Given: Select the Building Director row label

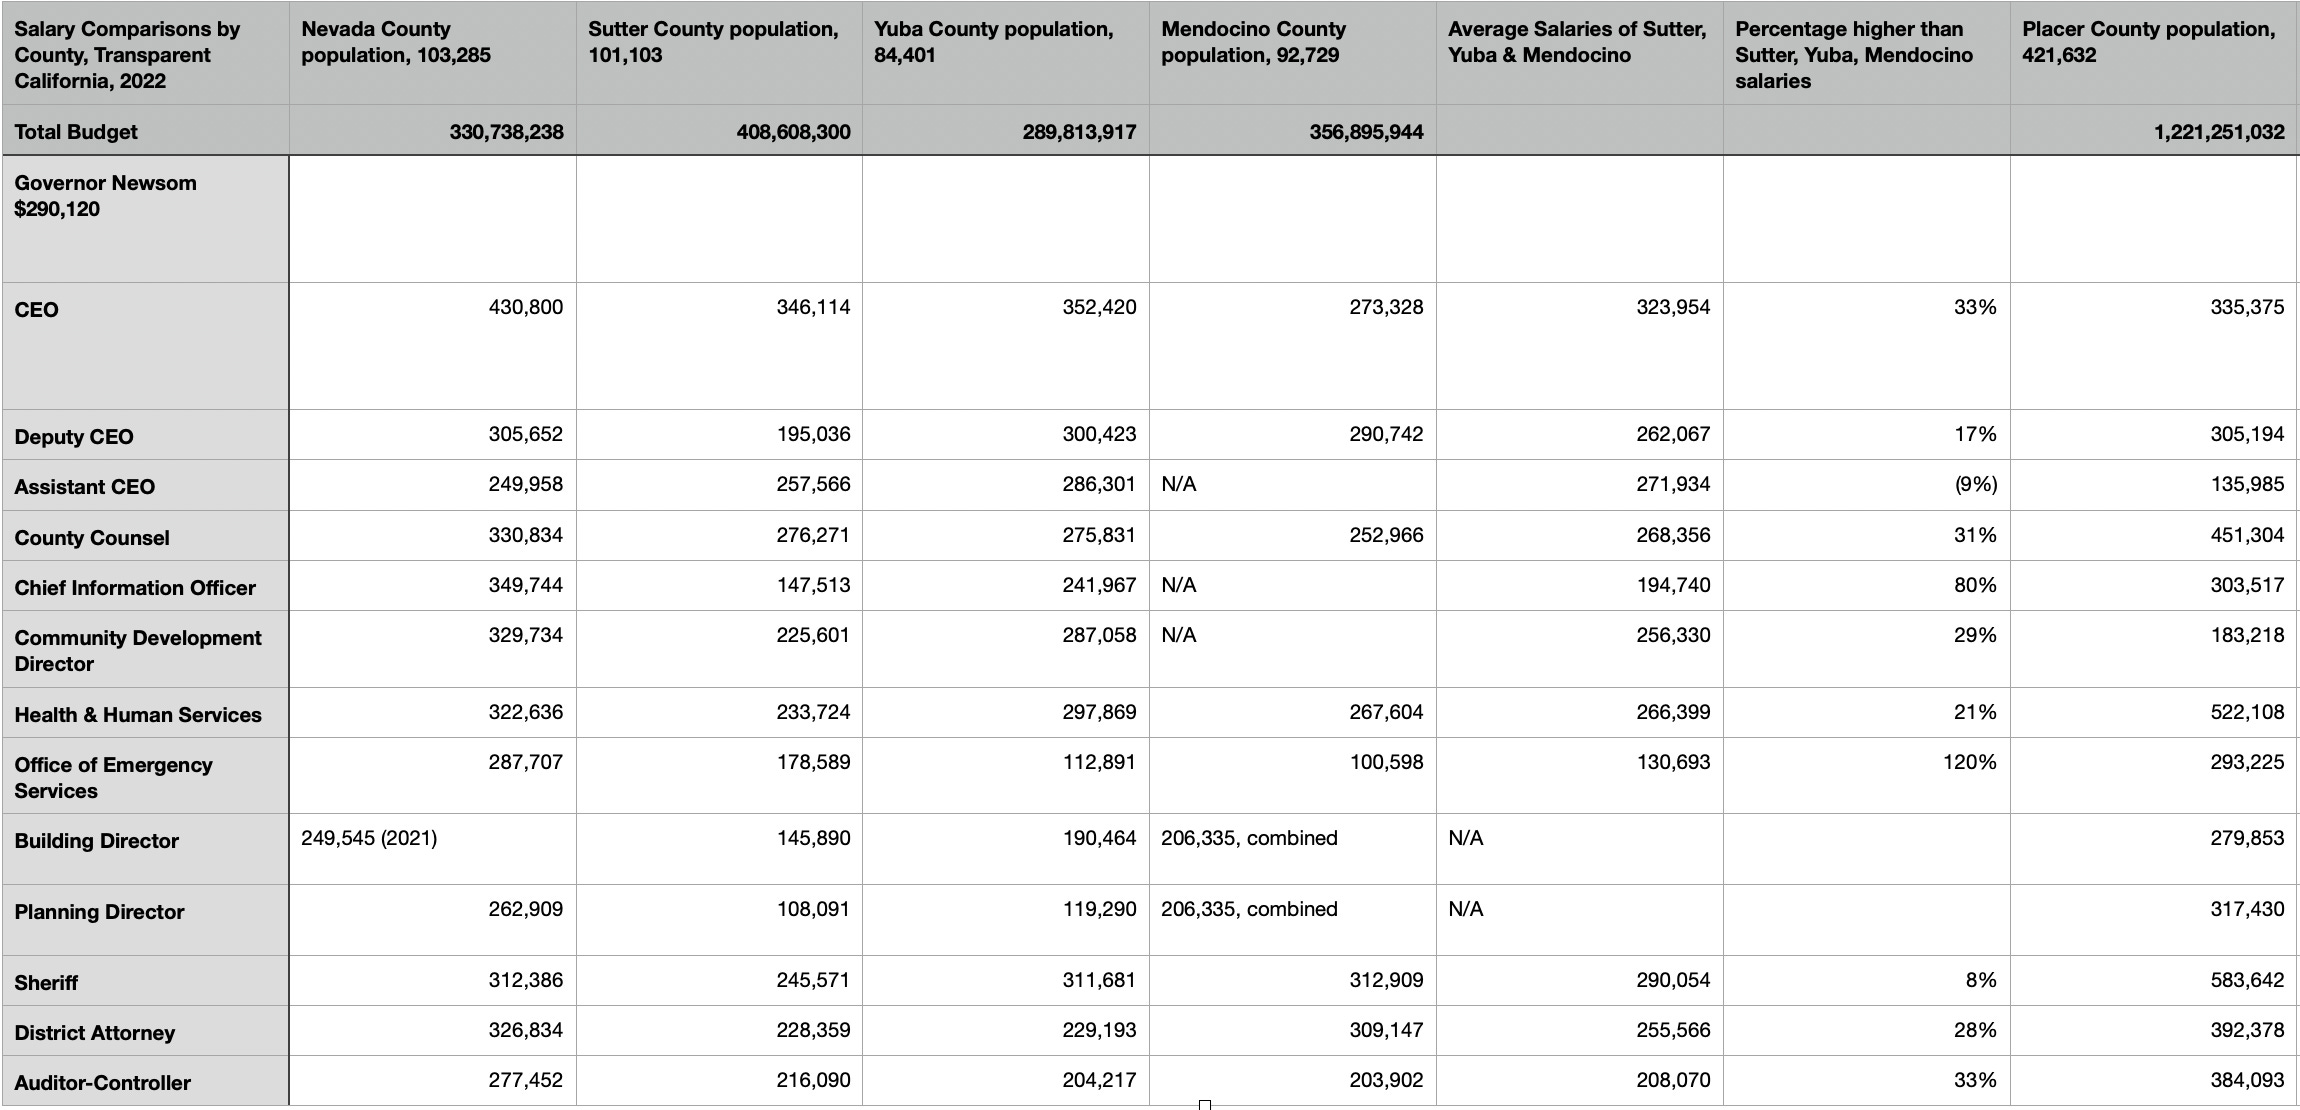Looking at the screenshot, I should [97, 841].
